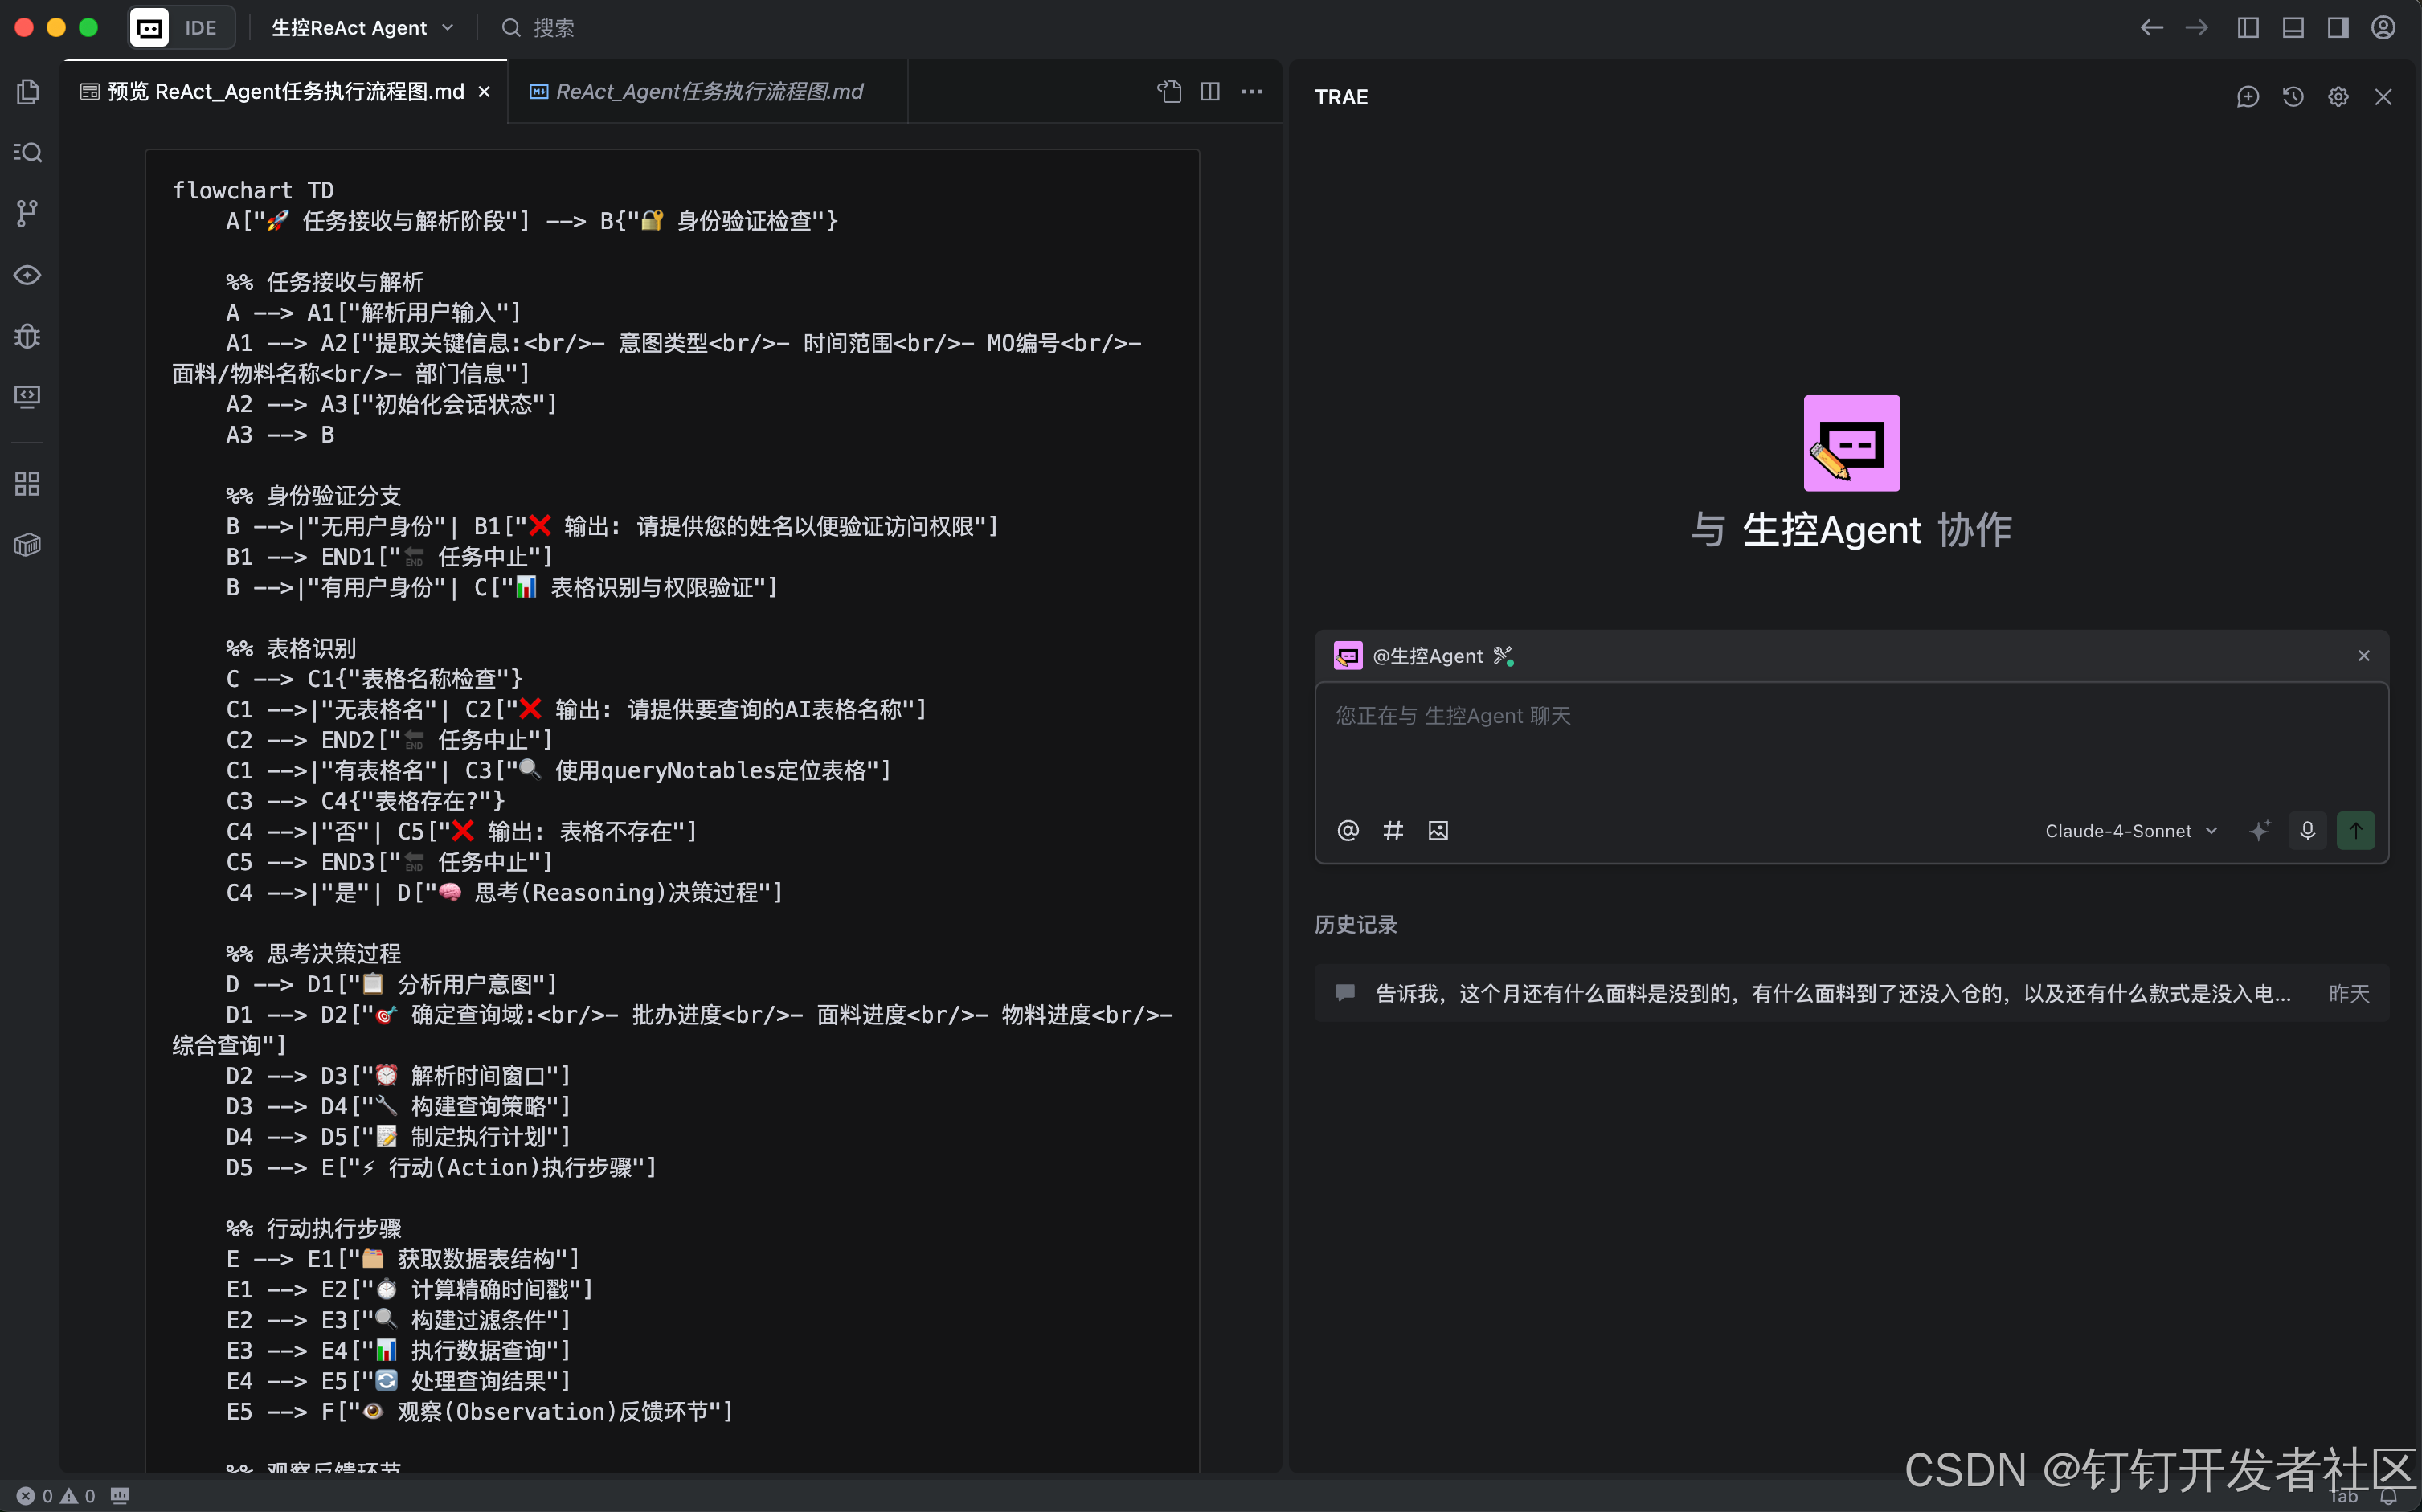This screenshot has height=1512, width=2422.
Task: Open the Claude-4-Sonnet model dropdown
Action: click(x=2131, y=831)
